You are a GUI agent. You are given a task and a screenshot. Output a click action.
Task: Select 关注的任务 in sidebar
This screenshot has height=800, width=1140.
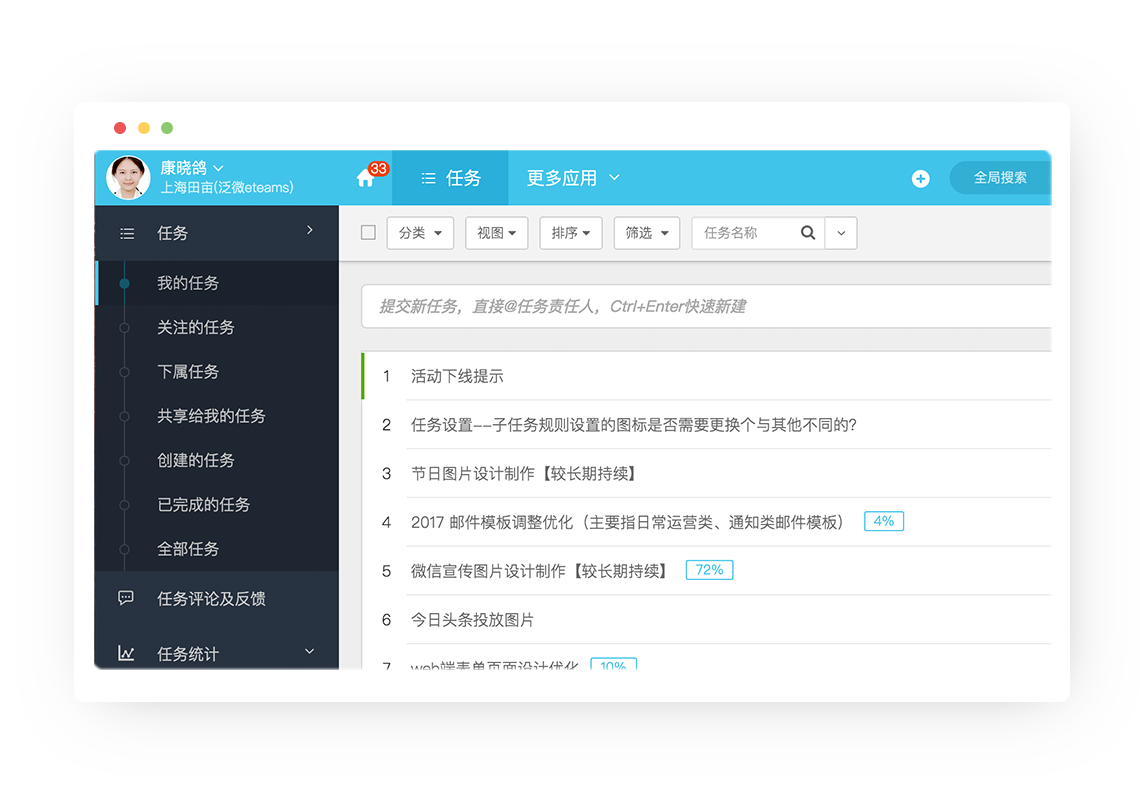coord(196,327)
